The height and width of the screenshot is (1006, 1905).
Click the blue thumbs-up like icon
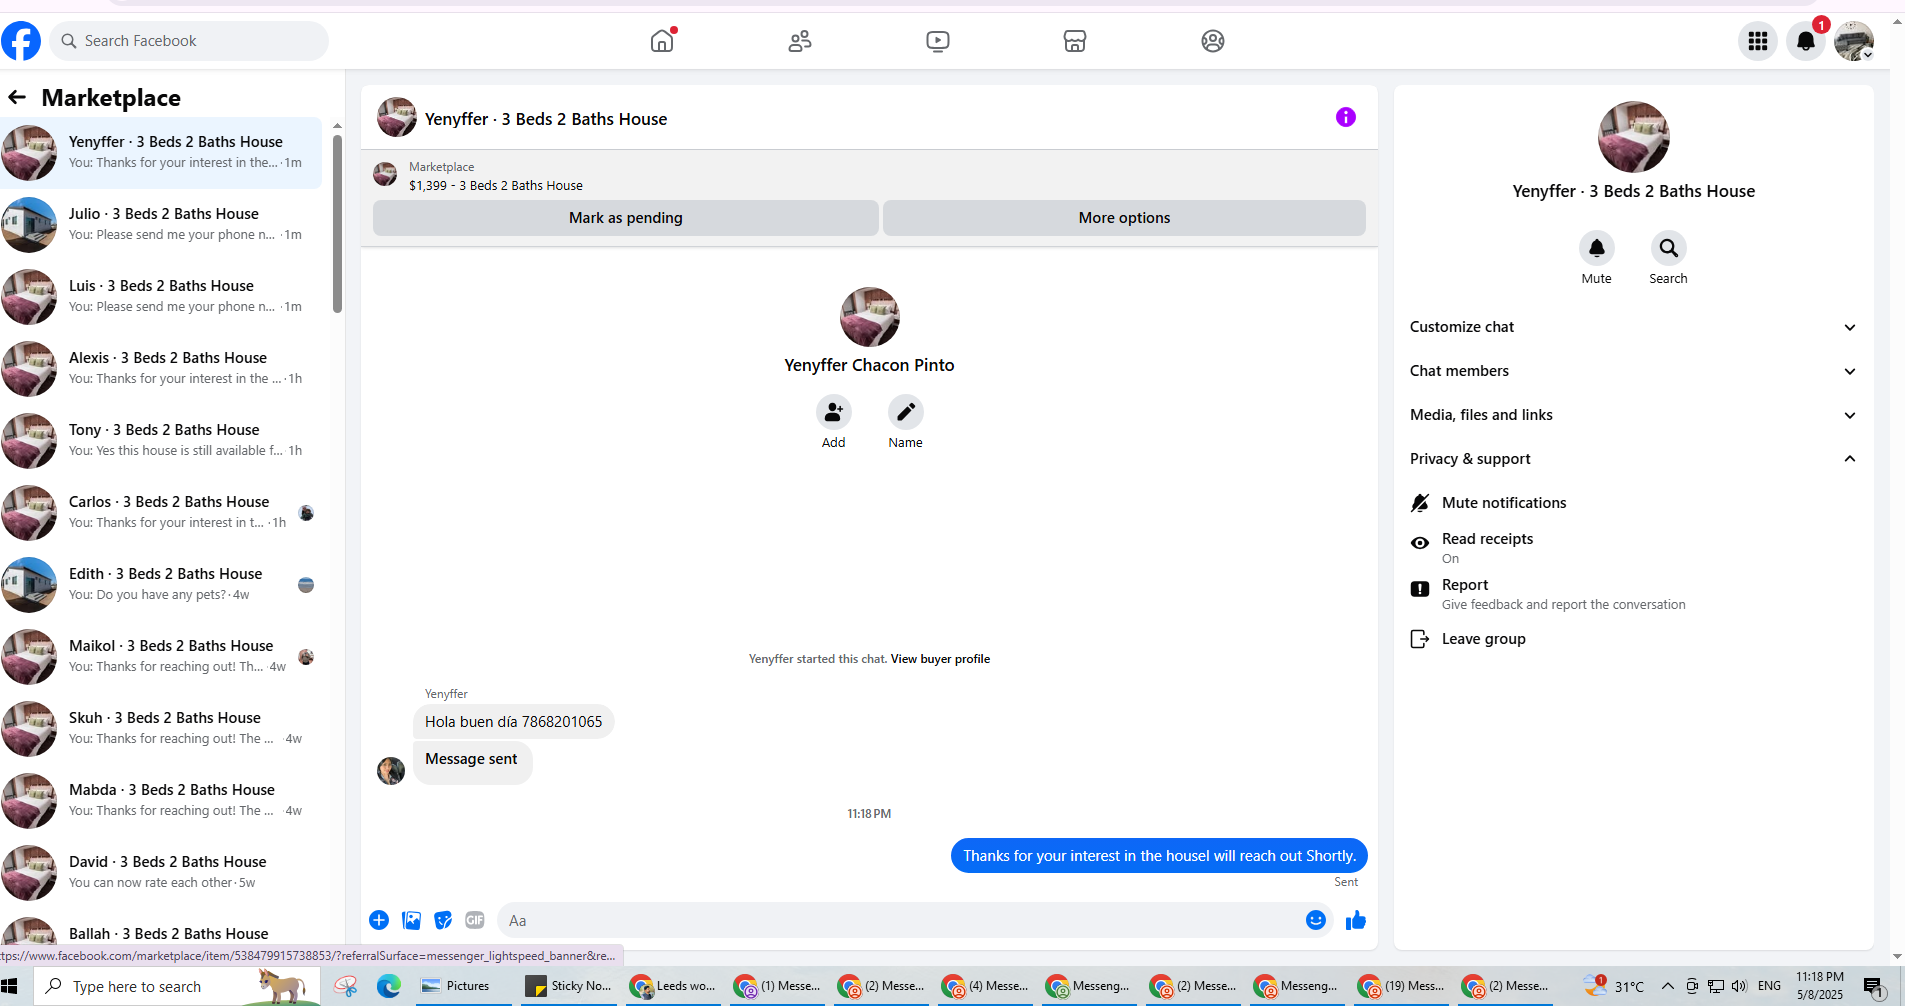pyautogui.click(x=1356, y=920)
